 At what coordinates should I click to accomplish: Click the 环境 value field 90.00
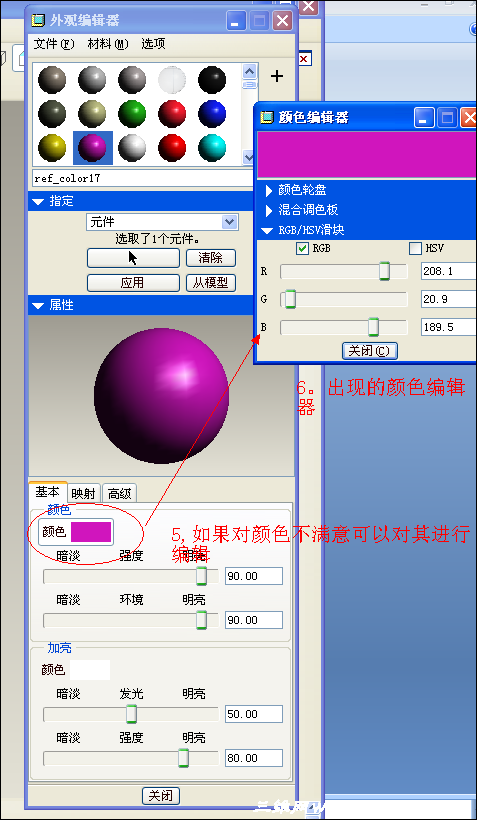tap(254, 620)
